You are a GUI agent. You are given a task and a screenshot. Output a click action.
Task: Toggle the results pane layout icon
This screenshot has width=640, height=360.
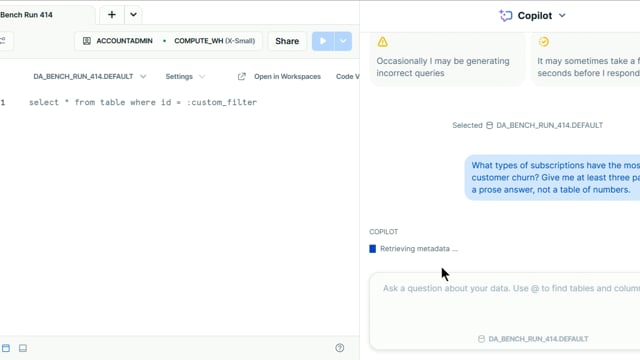[x=23, y=348]
